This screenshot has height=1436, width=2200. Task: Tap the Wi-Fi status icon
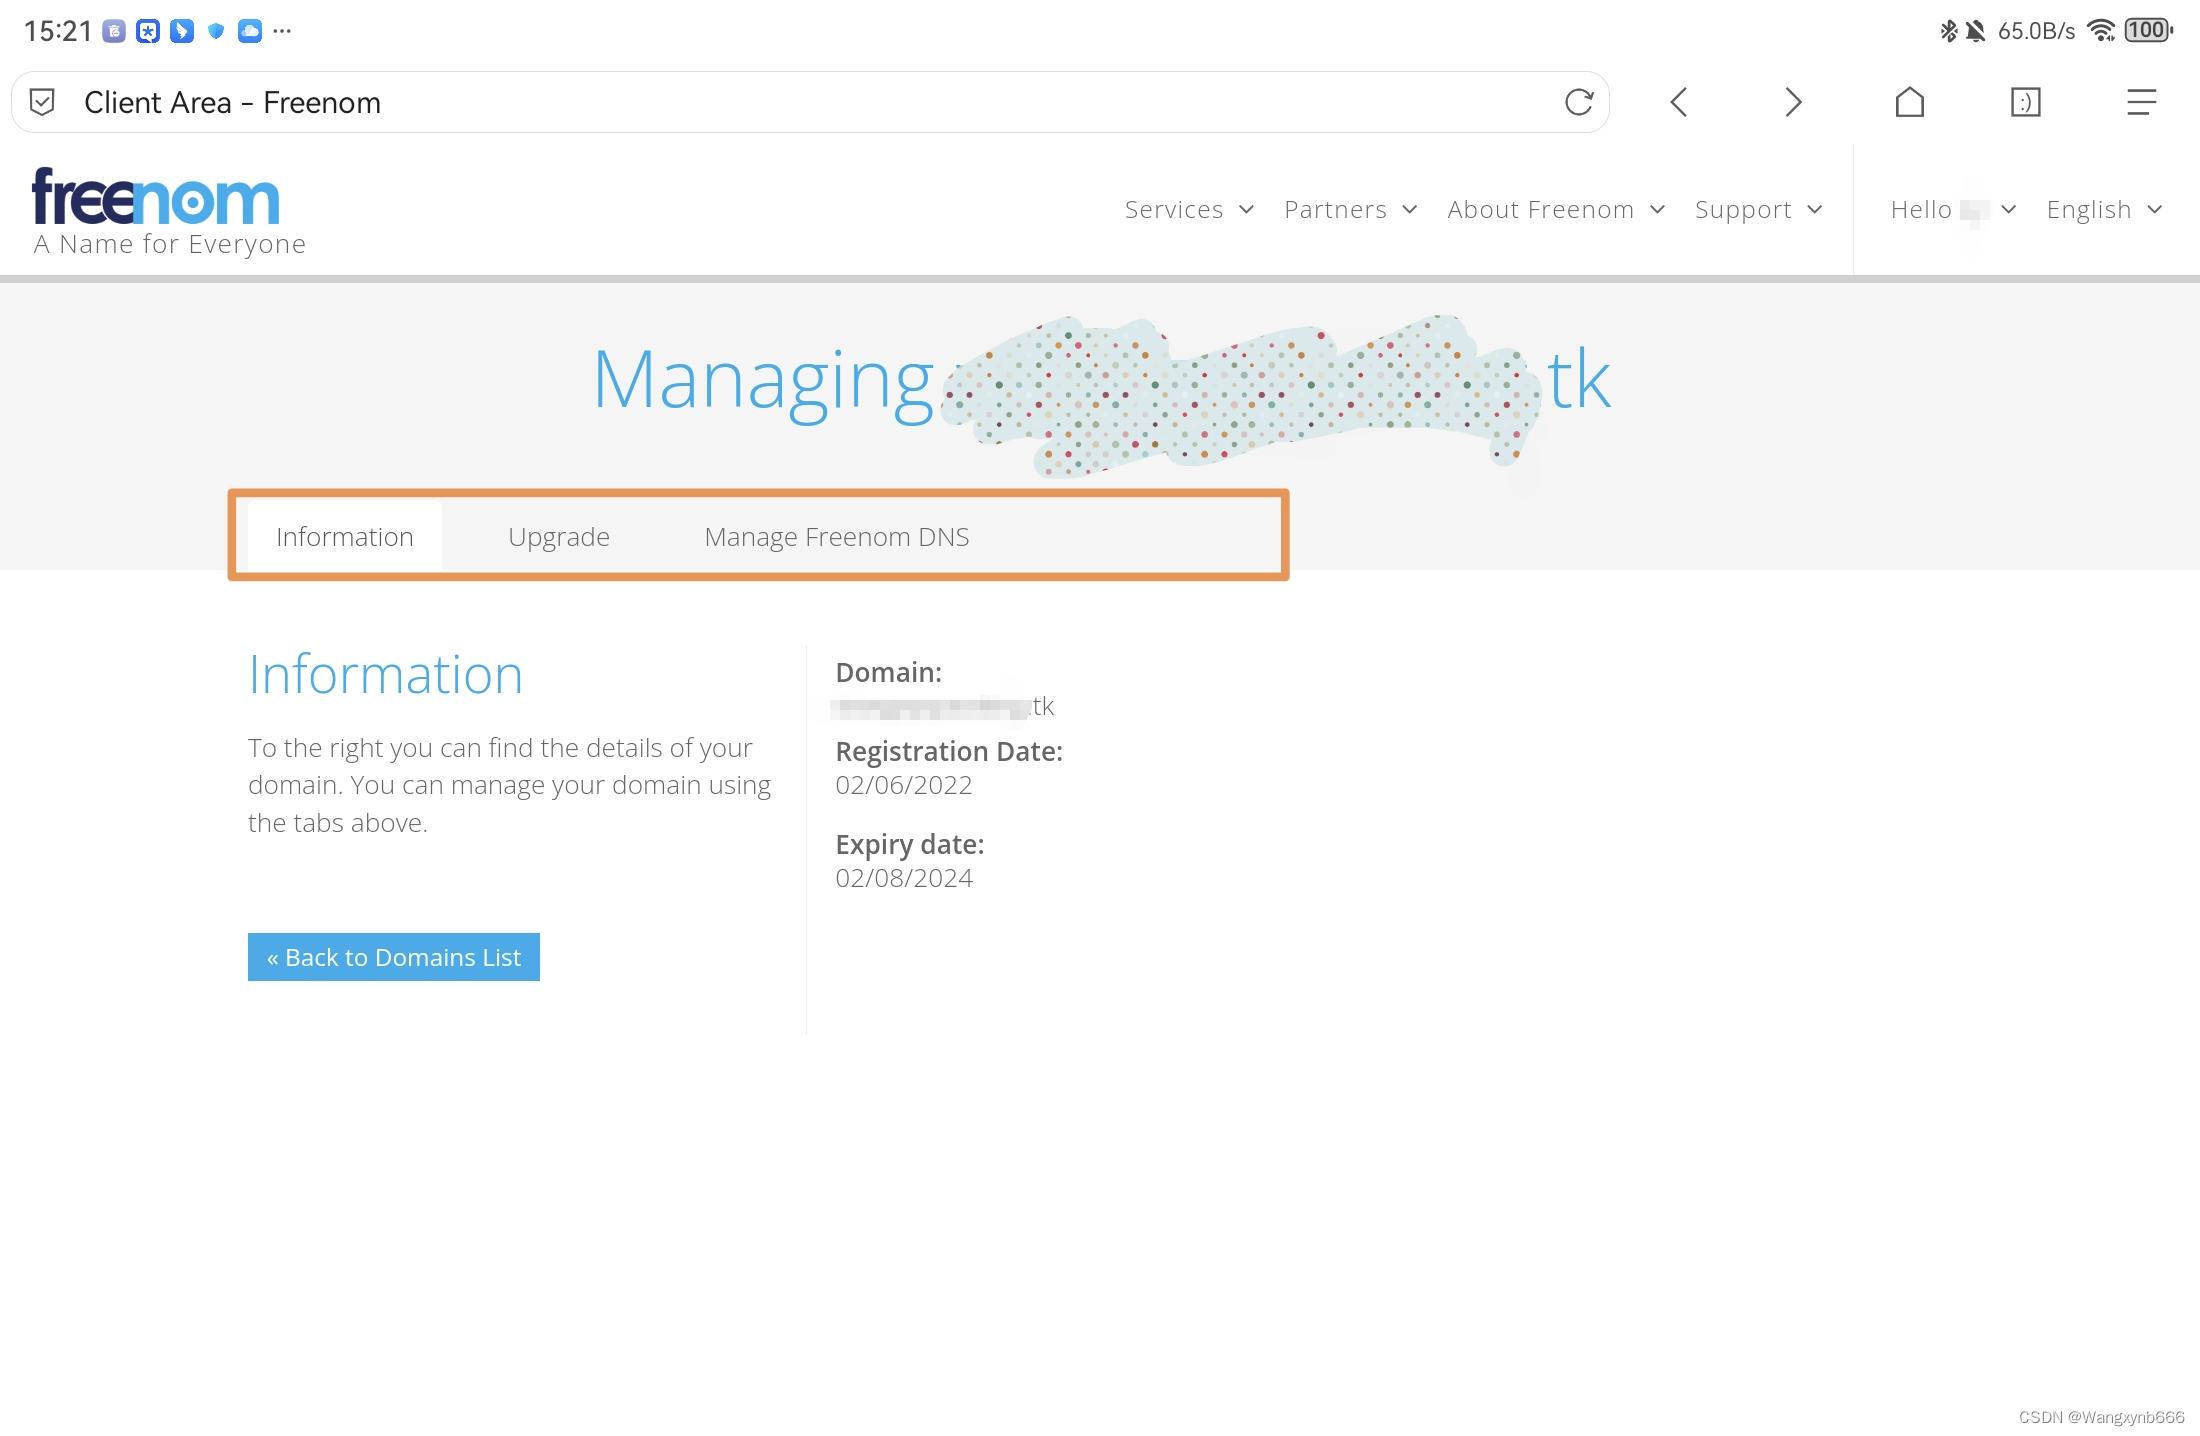2101,31
